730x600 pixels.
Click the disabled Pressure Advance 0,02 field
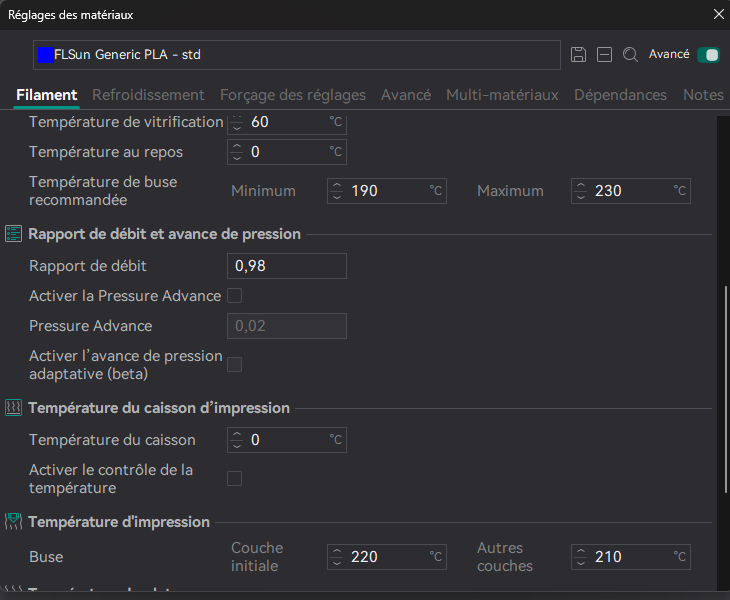click(x=287, y=326)
